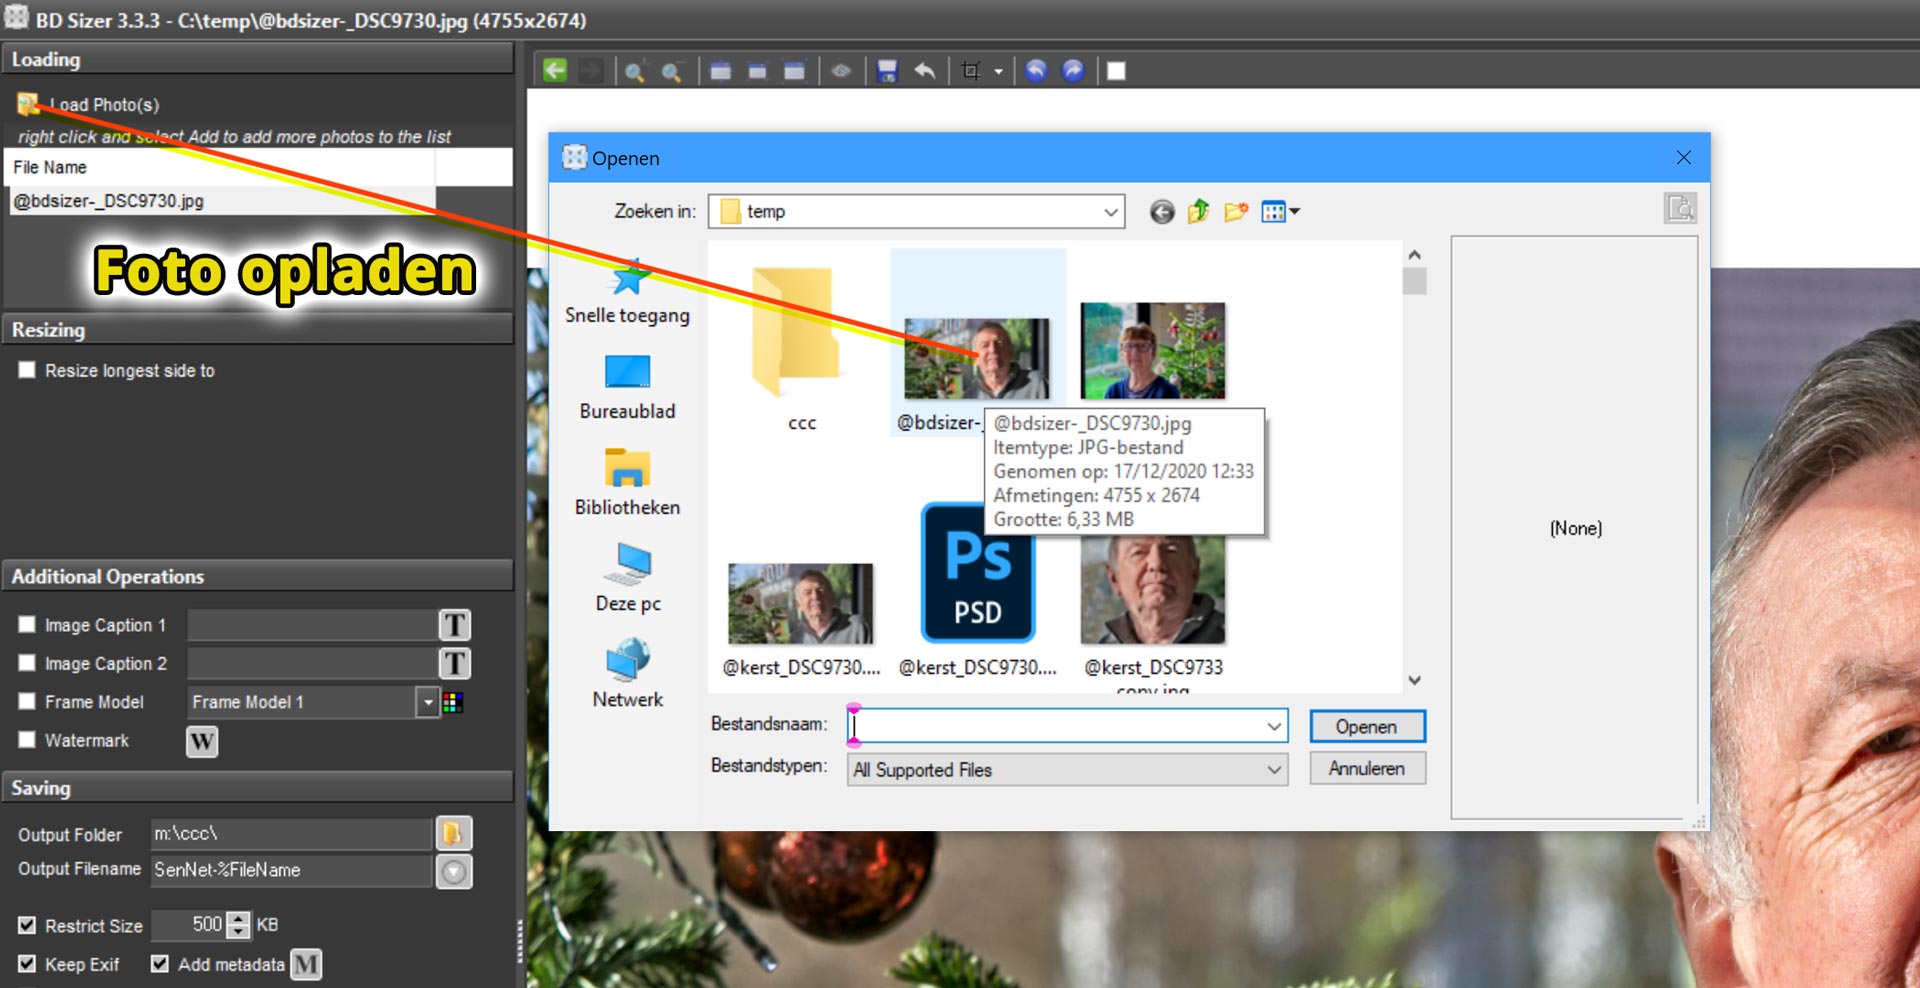Enable Resize longest side to

27,370
